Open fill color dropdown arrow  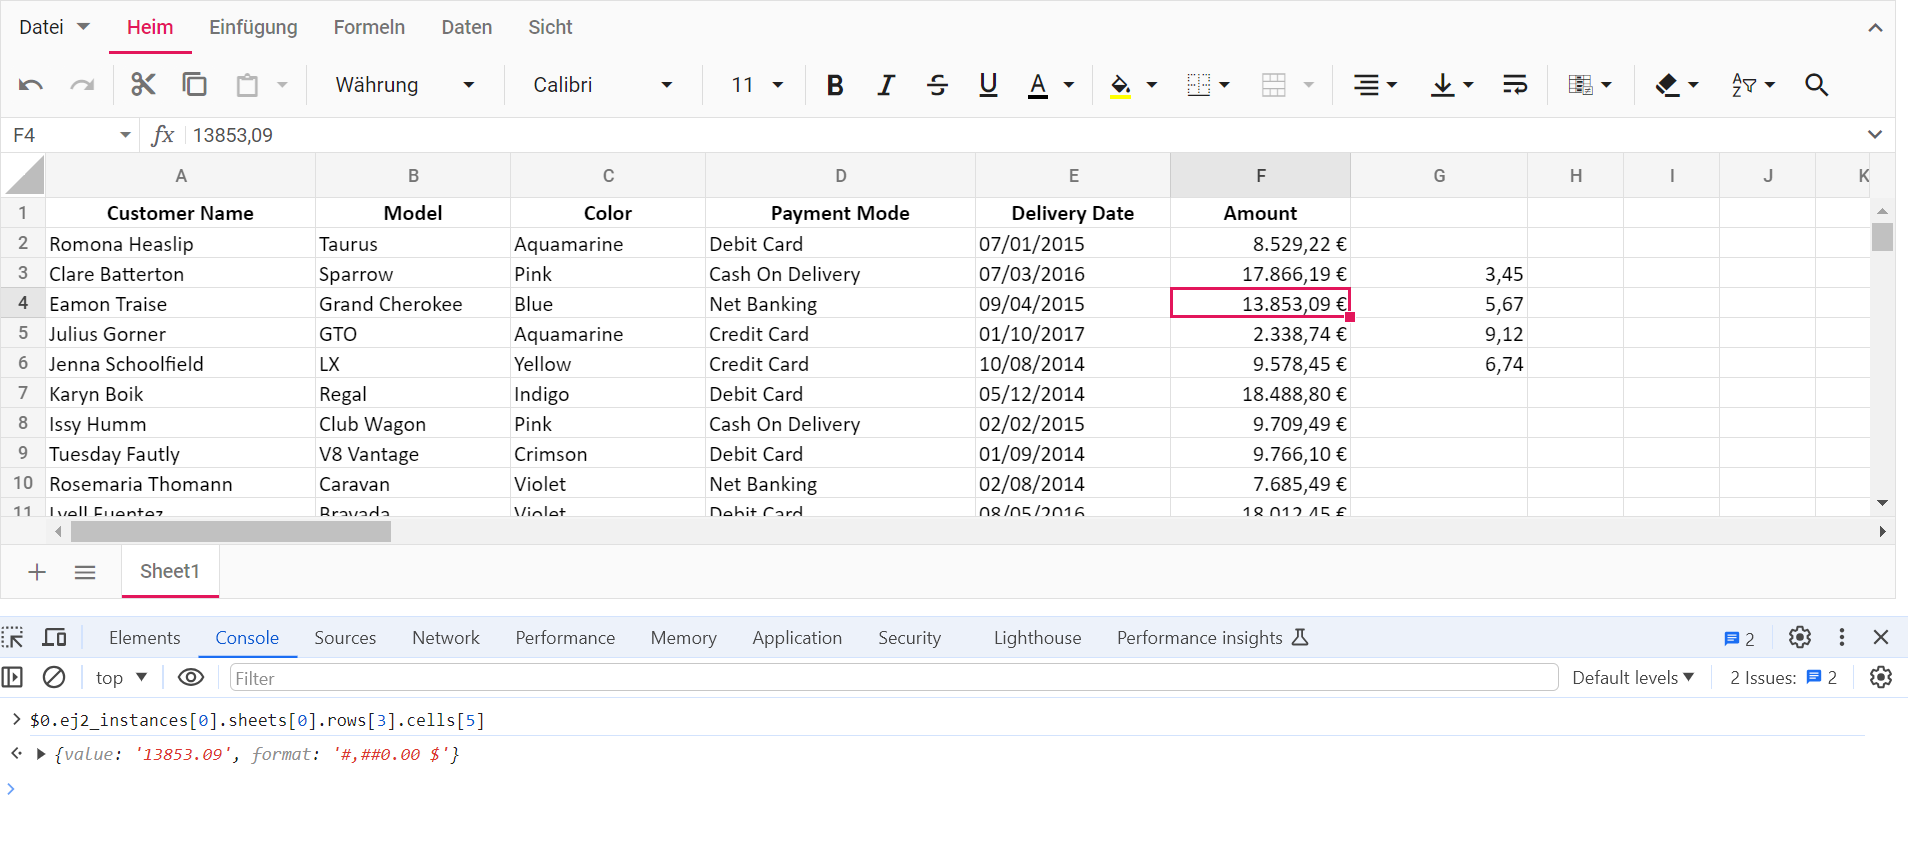1152,85
